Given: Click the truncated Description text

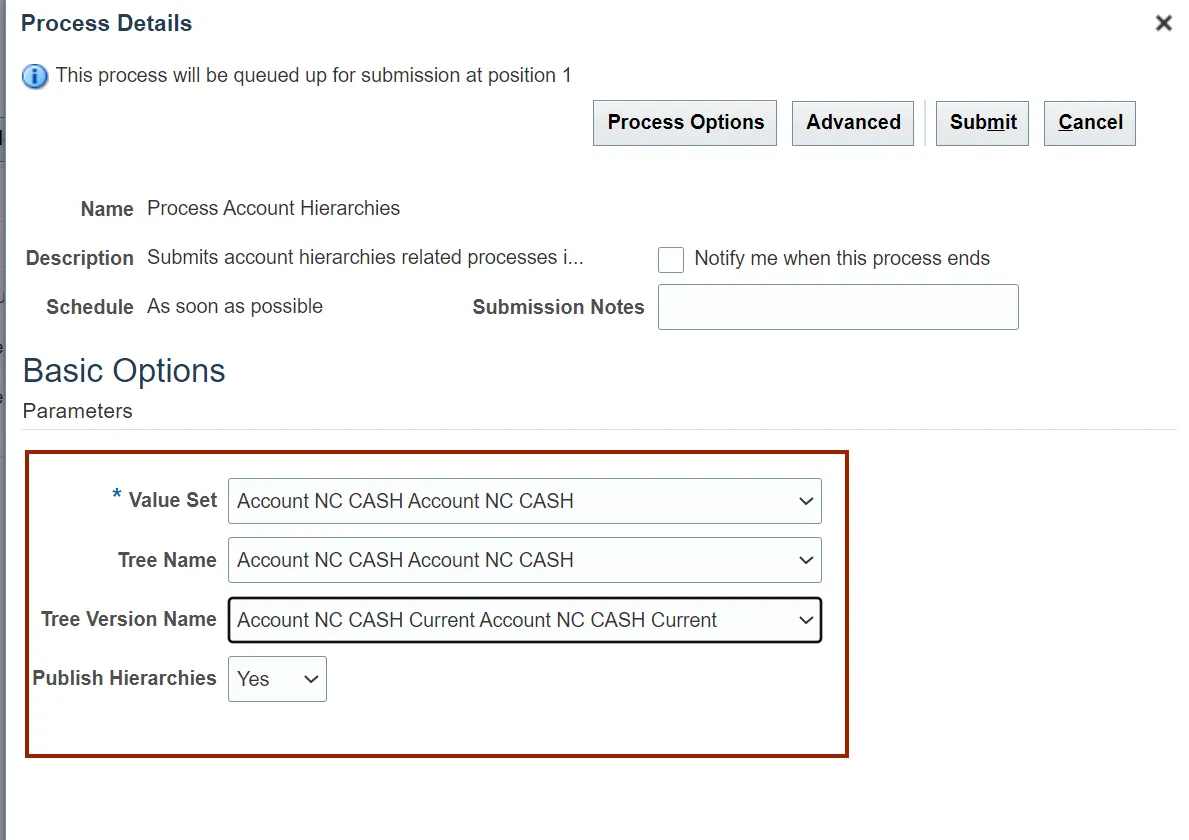Looking at the screenshot, I should click(365, 257).
